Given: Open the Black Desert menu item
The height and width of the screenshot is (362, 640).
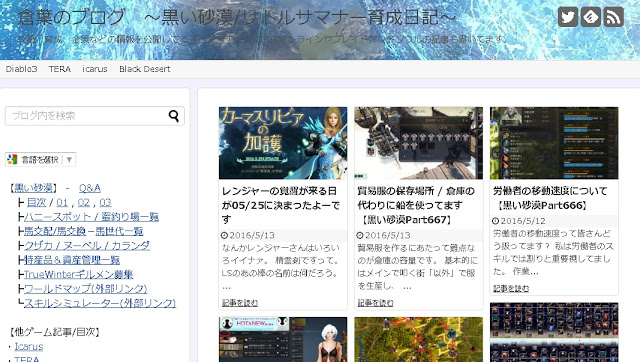Looking at the screenshot, I should [x=144, y=69].
